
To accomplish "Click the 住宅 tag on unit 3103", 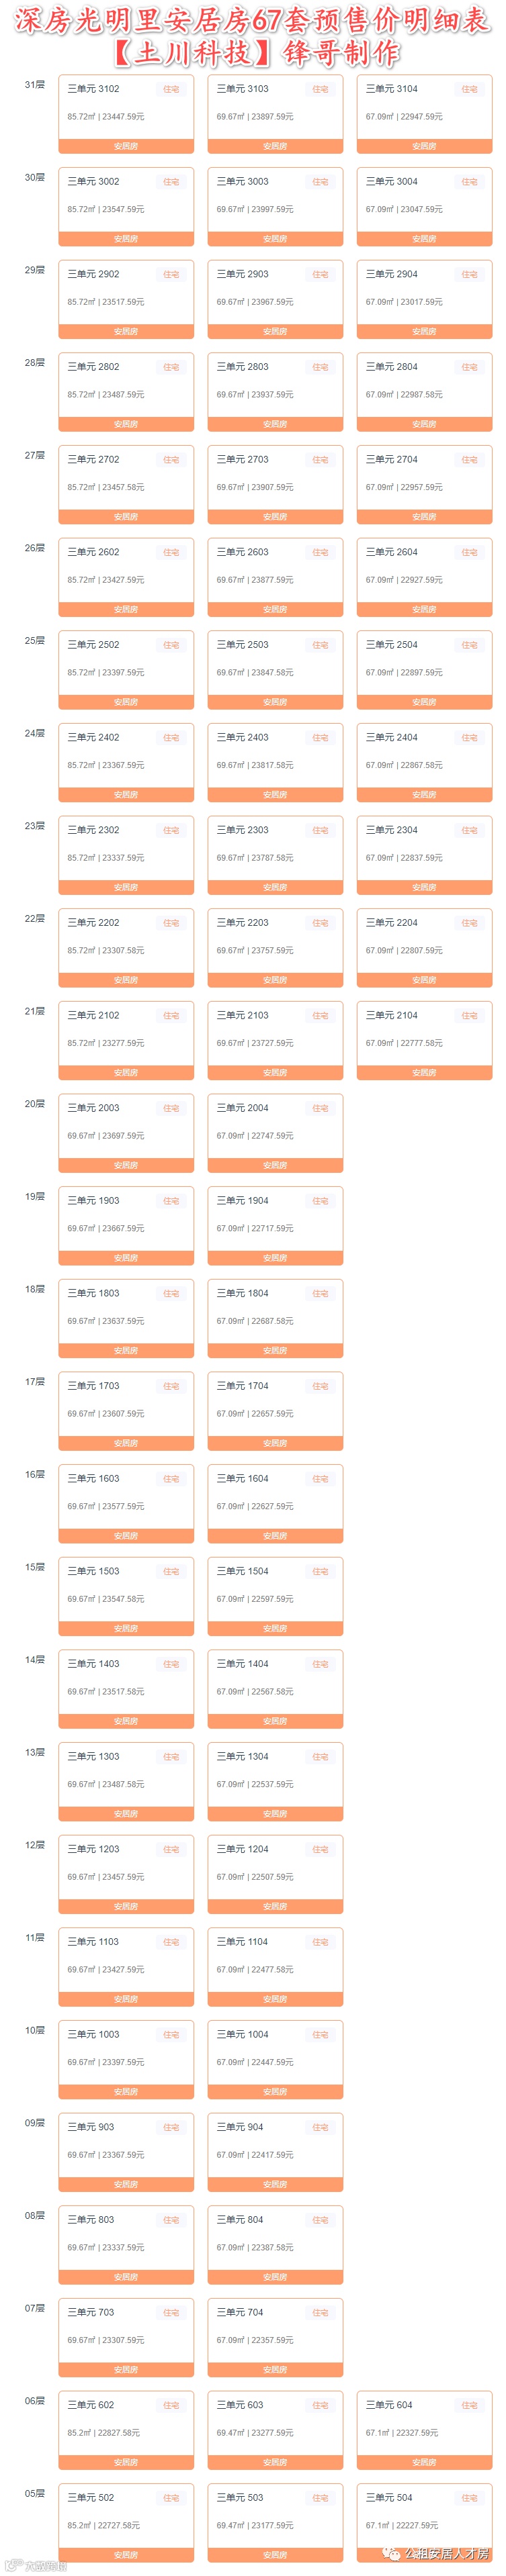I will tap(320, 89).
